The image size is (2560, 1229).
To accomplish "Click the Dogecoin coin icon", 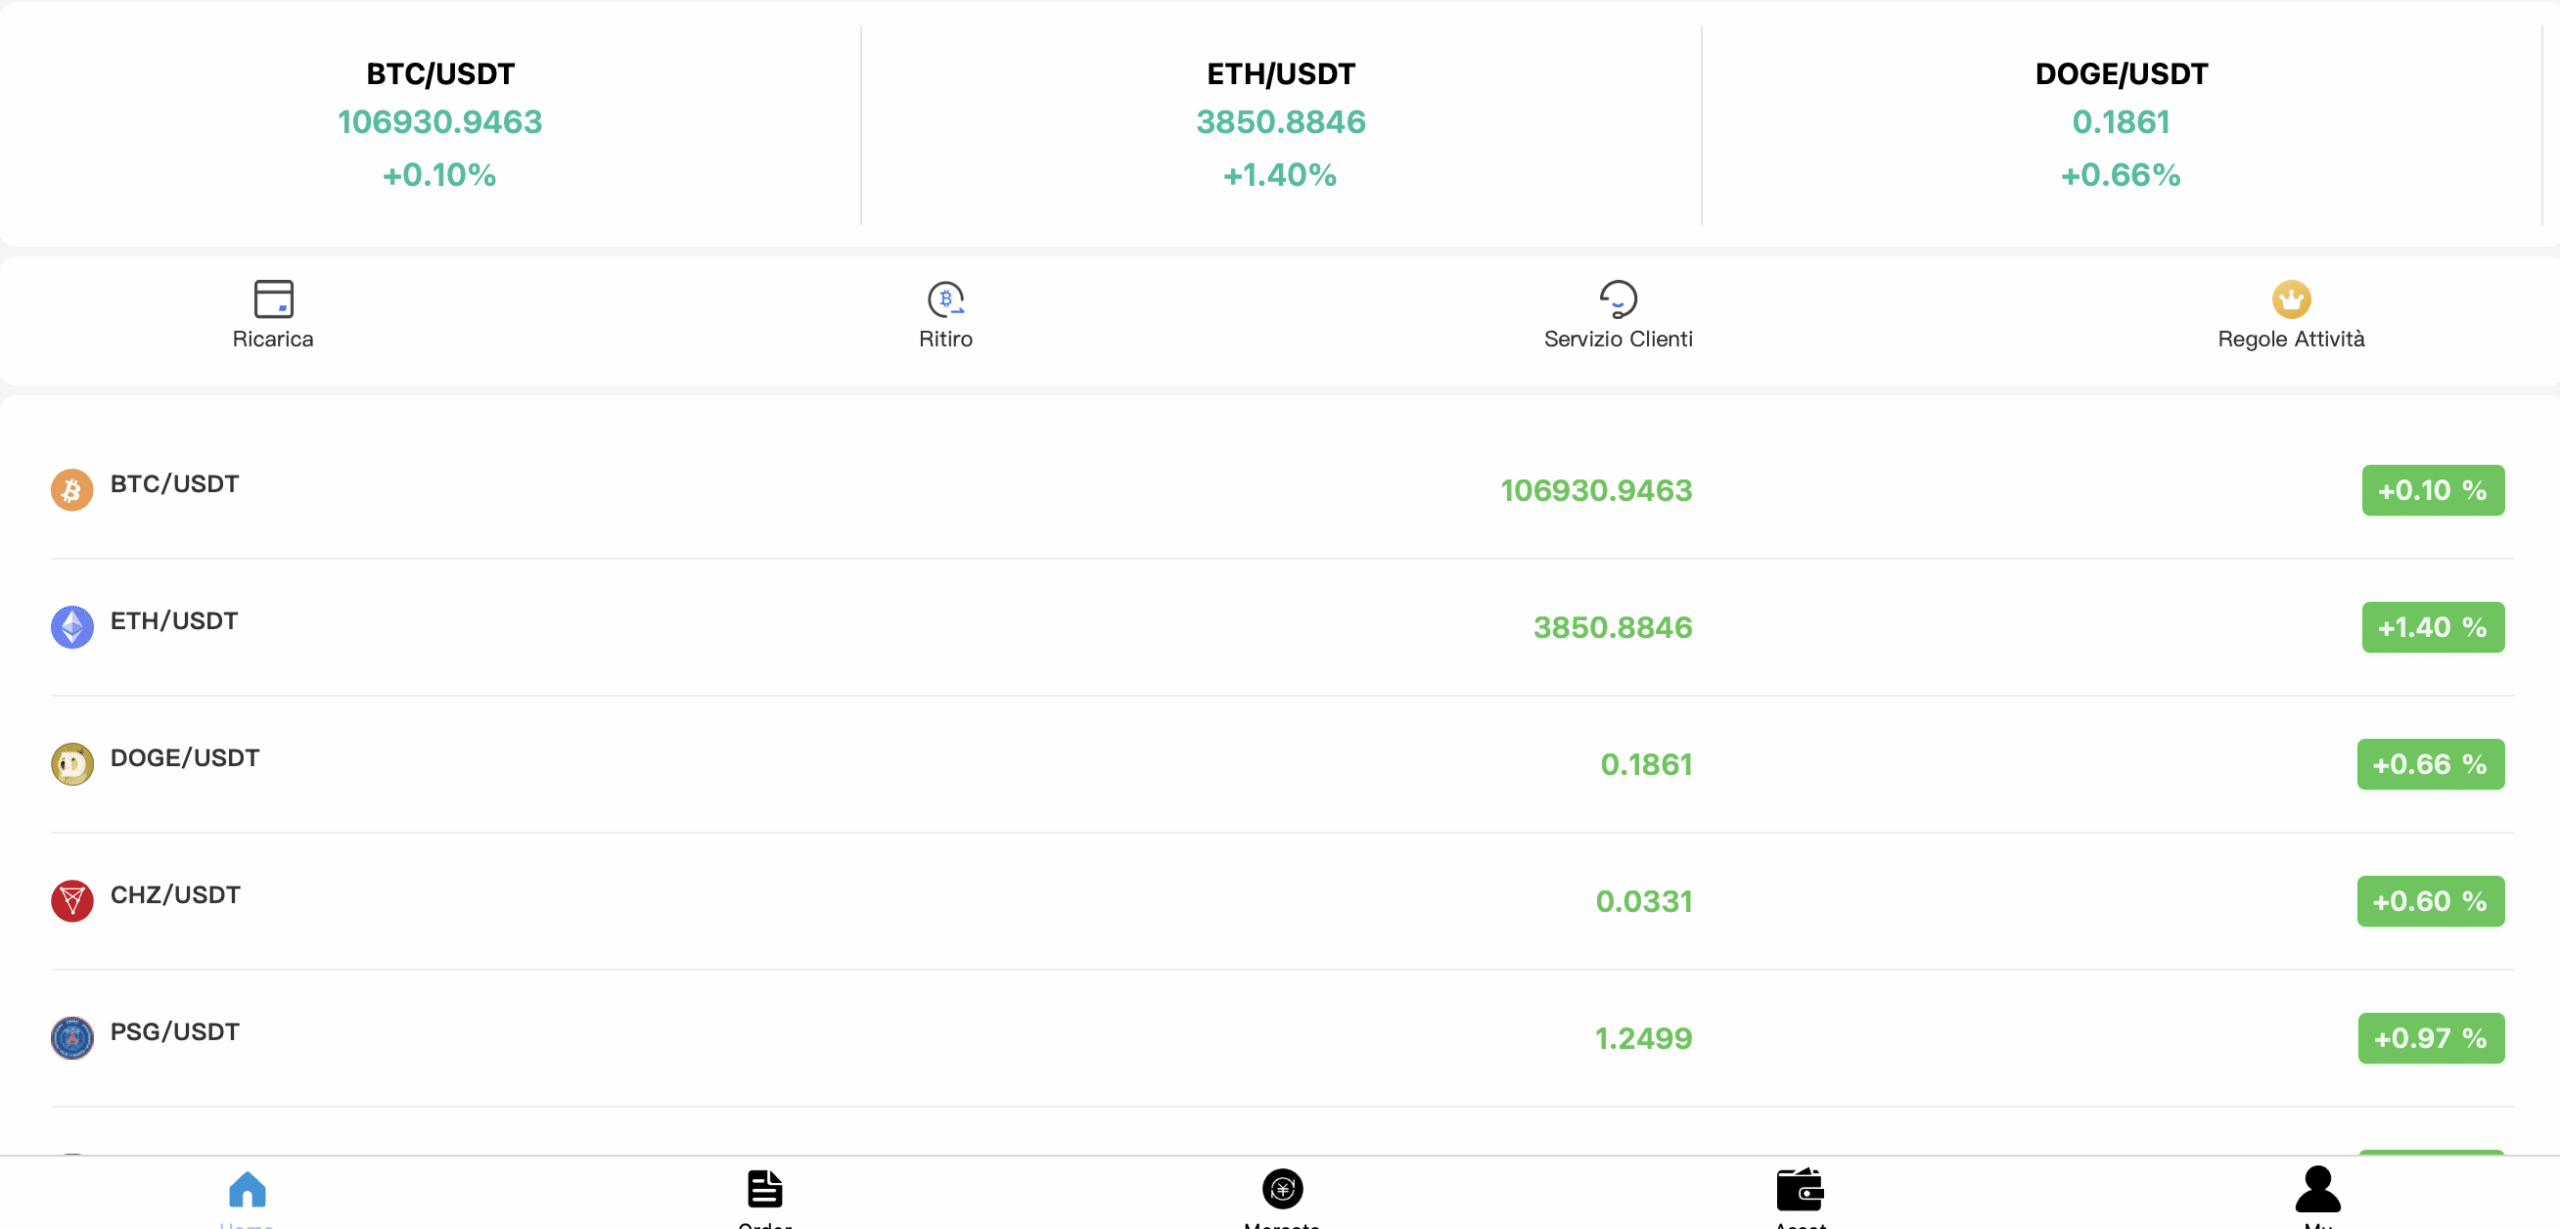I will 72,764.
